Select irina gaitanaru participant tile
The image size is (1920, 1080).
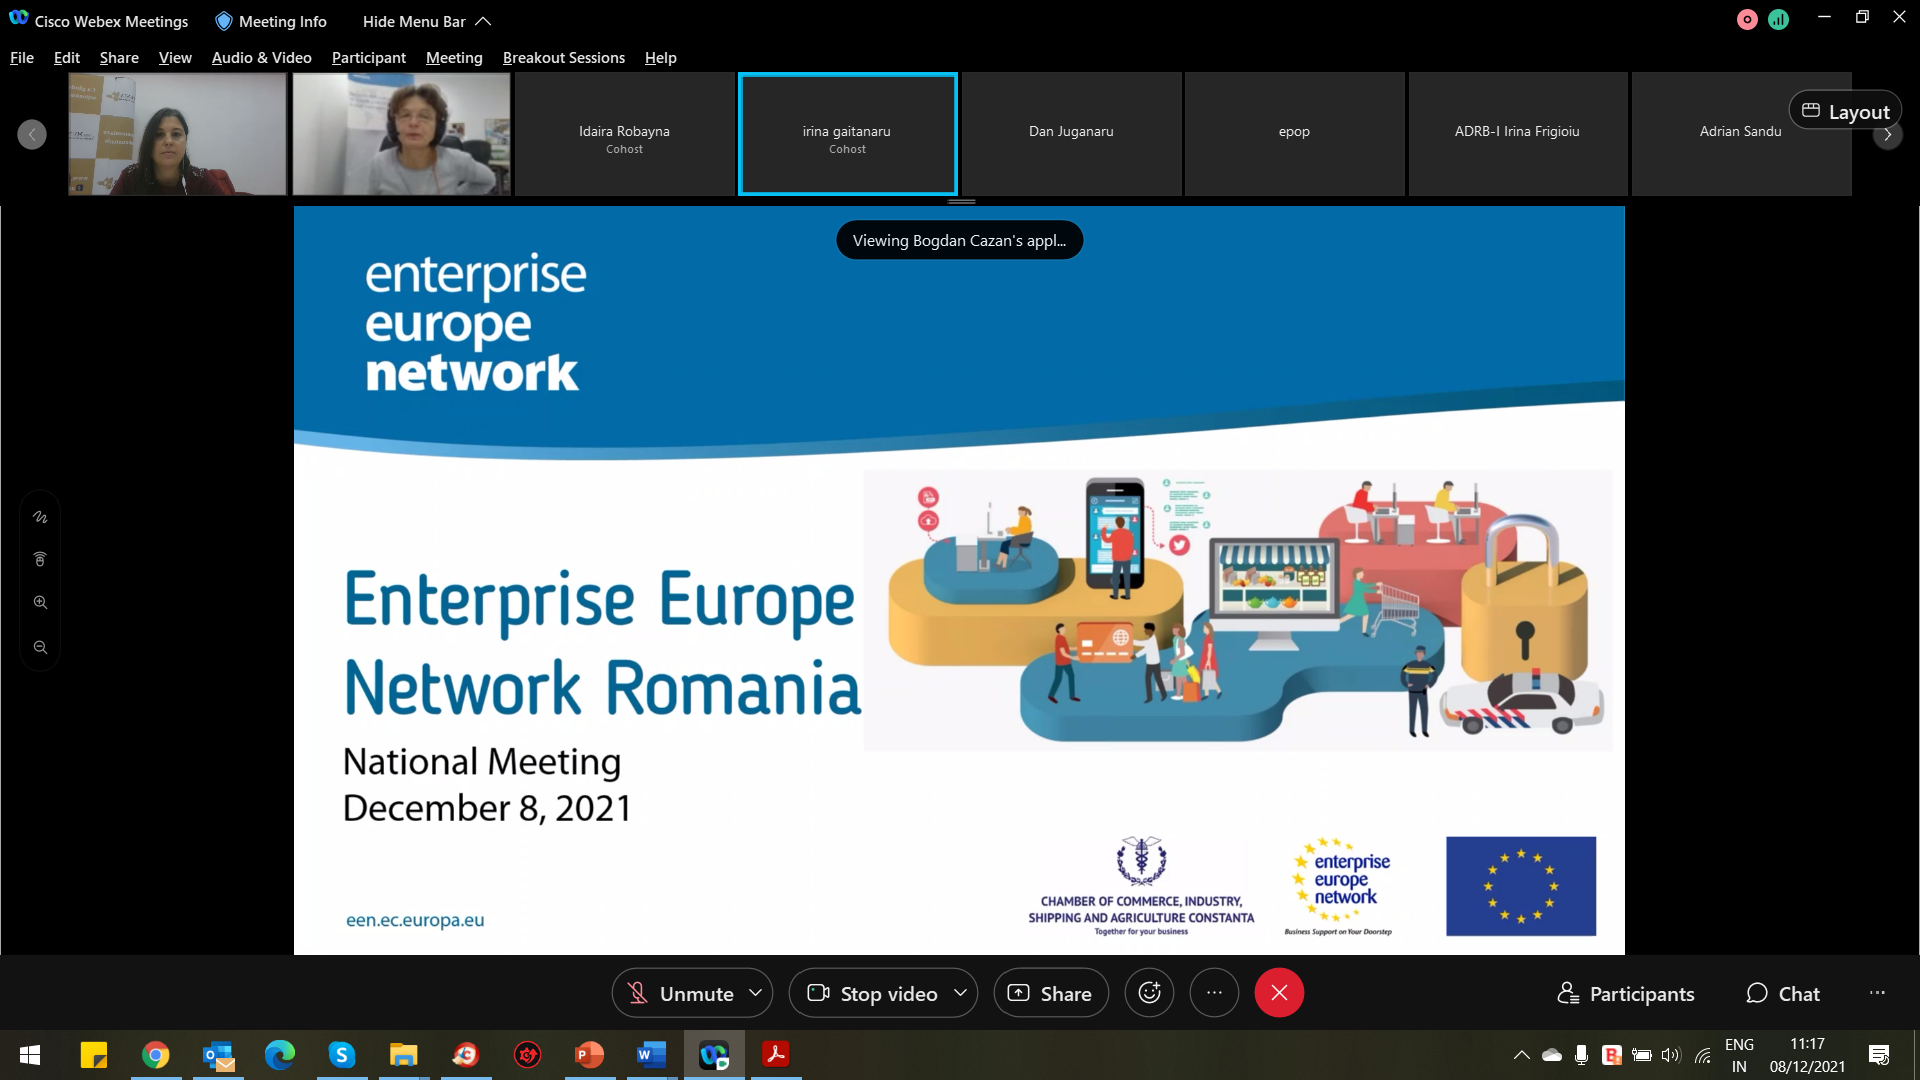coord(847,134)
